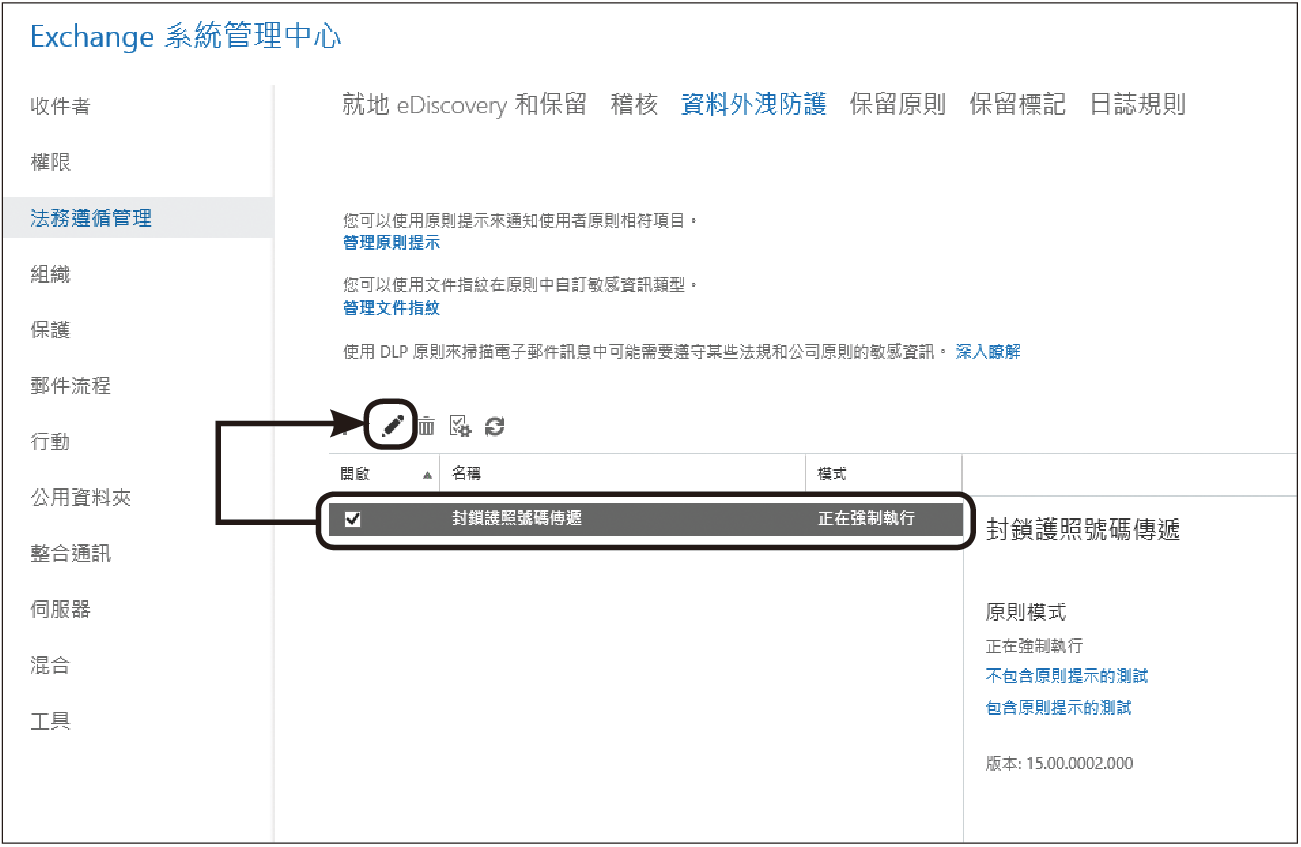The width and height of the screenshot is (1301, 847).
Task: Click the checklist-with-gear settings icon
Action: [x=460, y=427]
